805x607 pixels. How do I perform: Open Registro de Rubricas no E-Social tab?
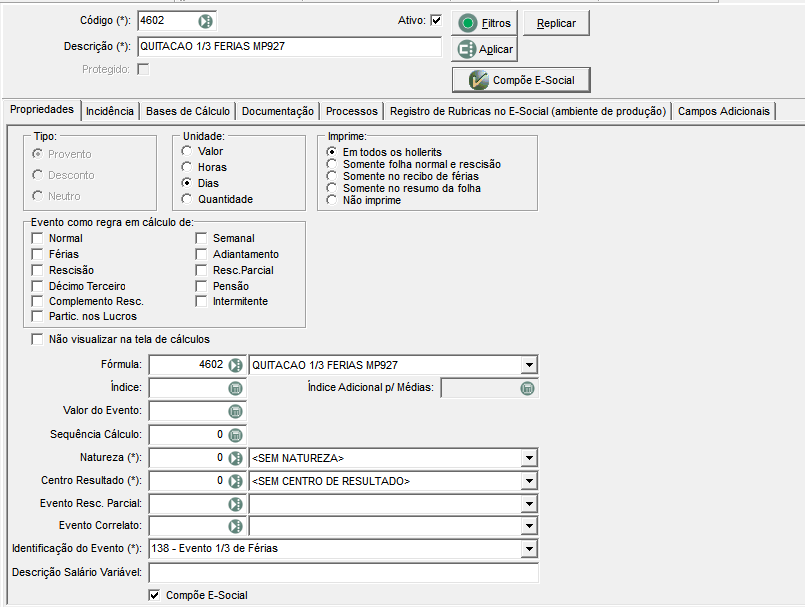click(528, 111)
